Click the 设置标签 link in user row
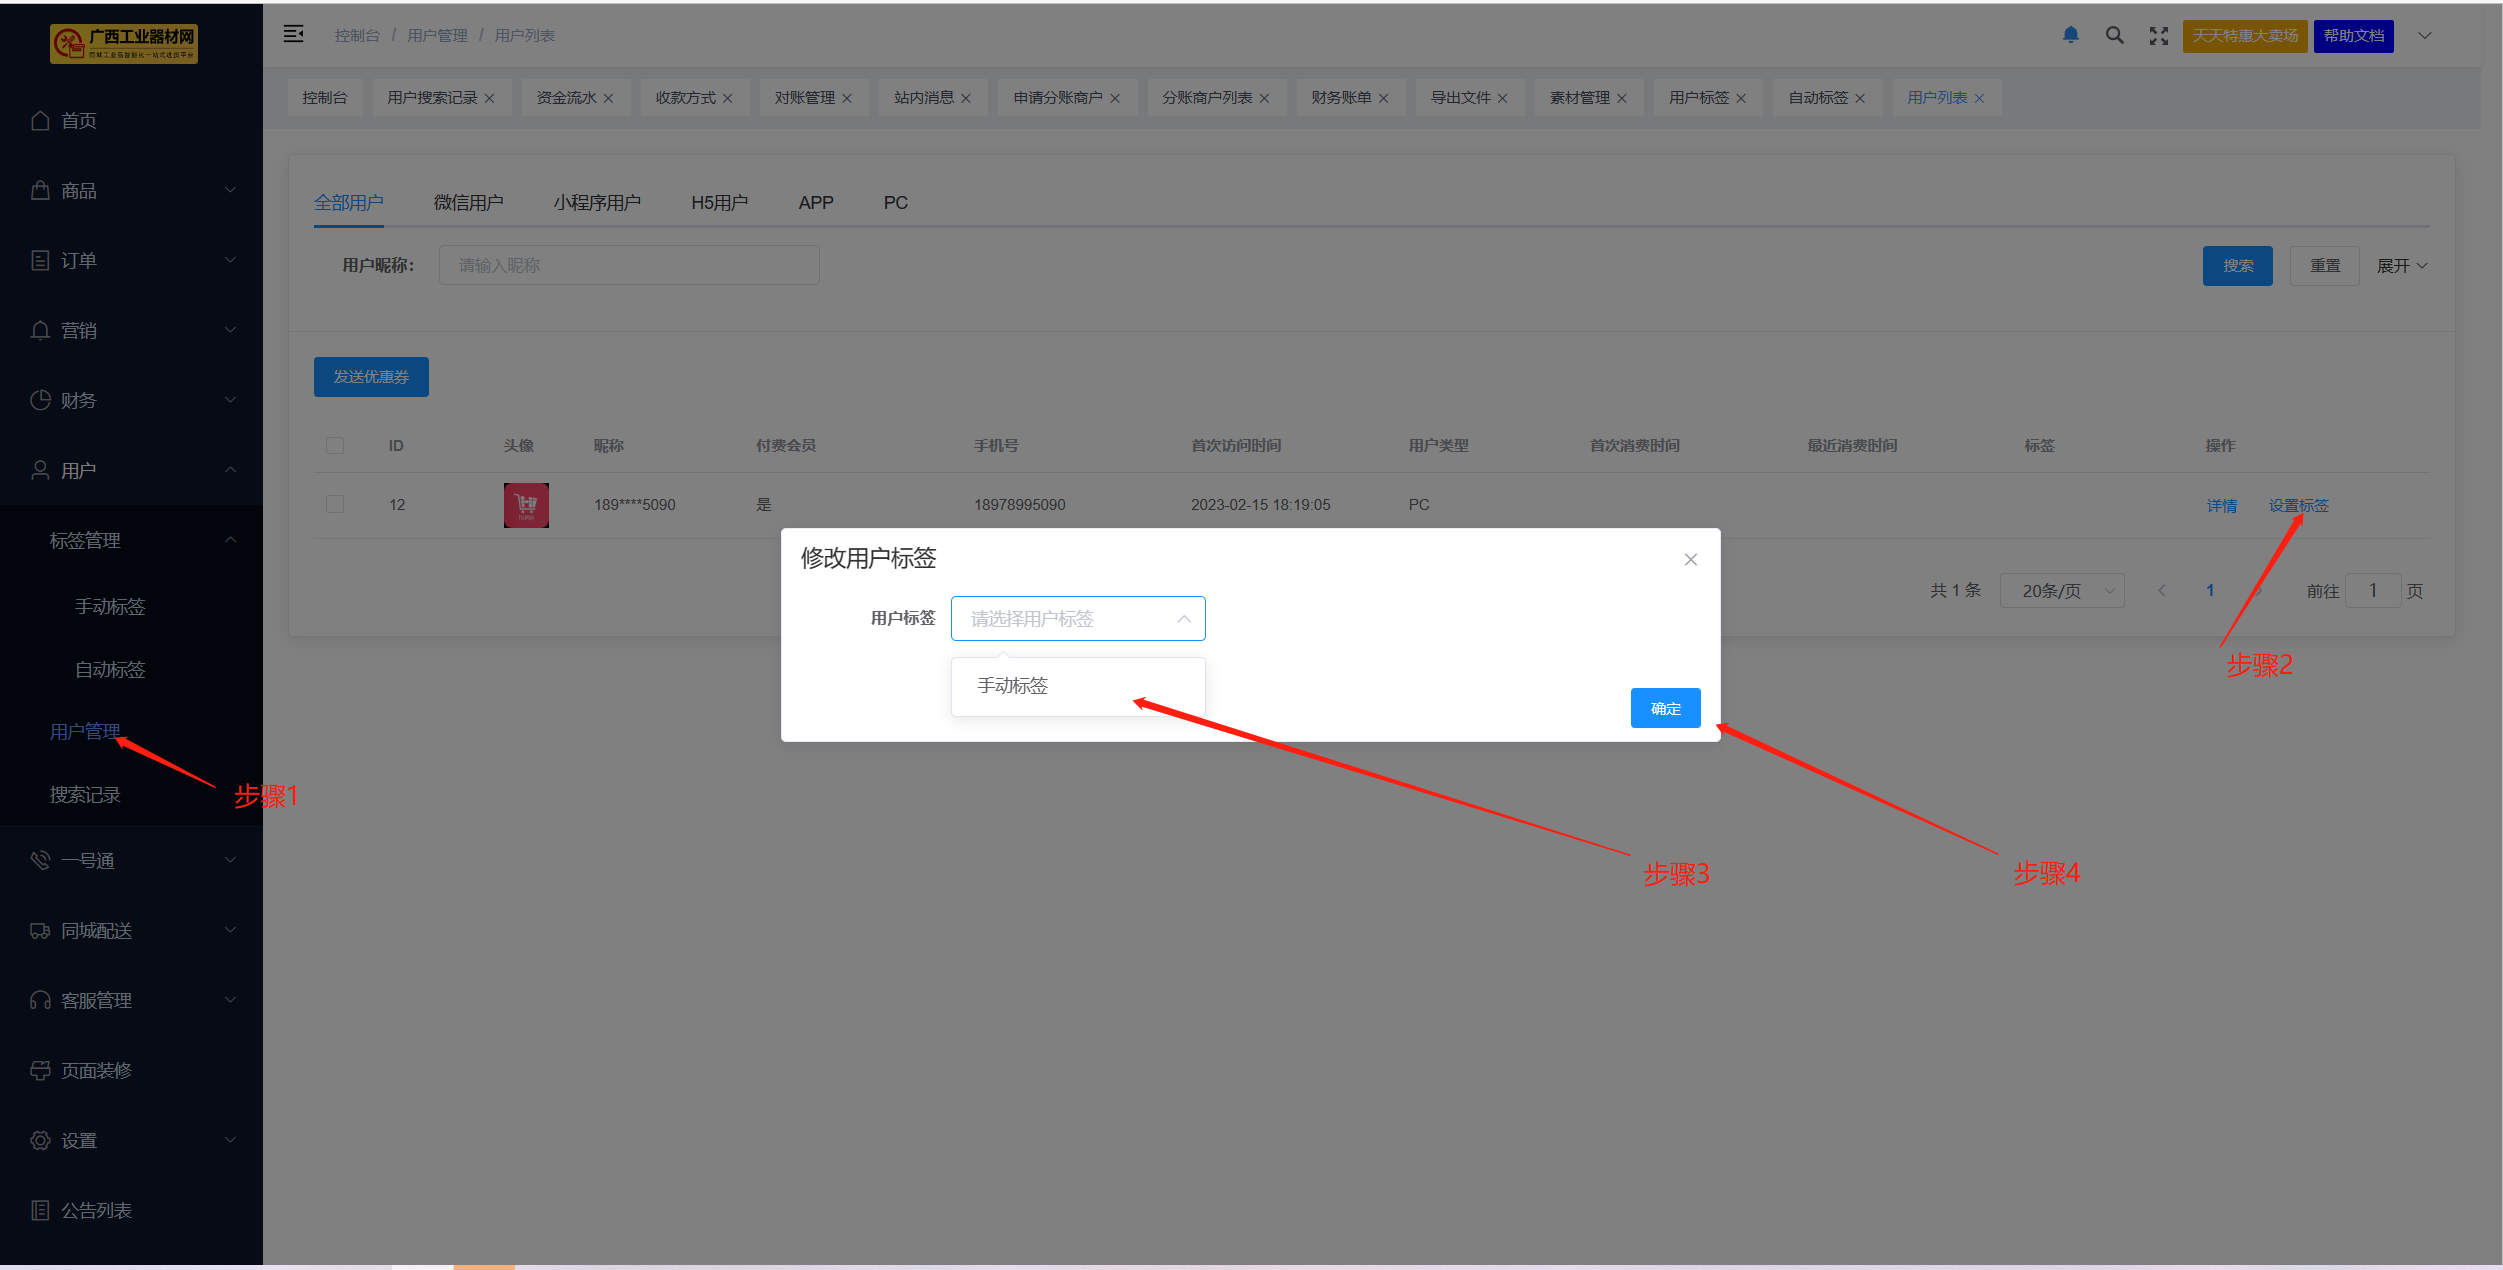Image resolution: width=2503 pixels, height=1270 pixels. (x=2298, y=505)
